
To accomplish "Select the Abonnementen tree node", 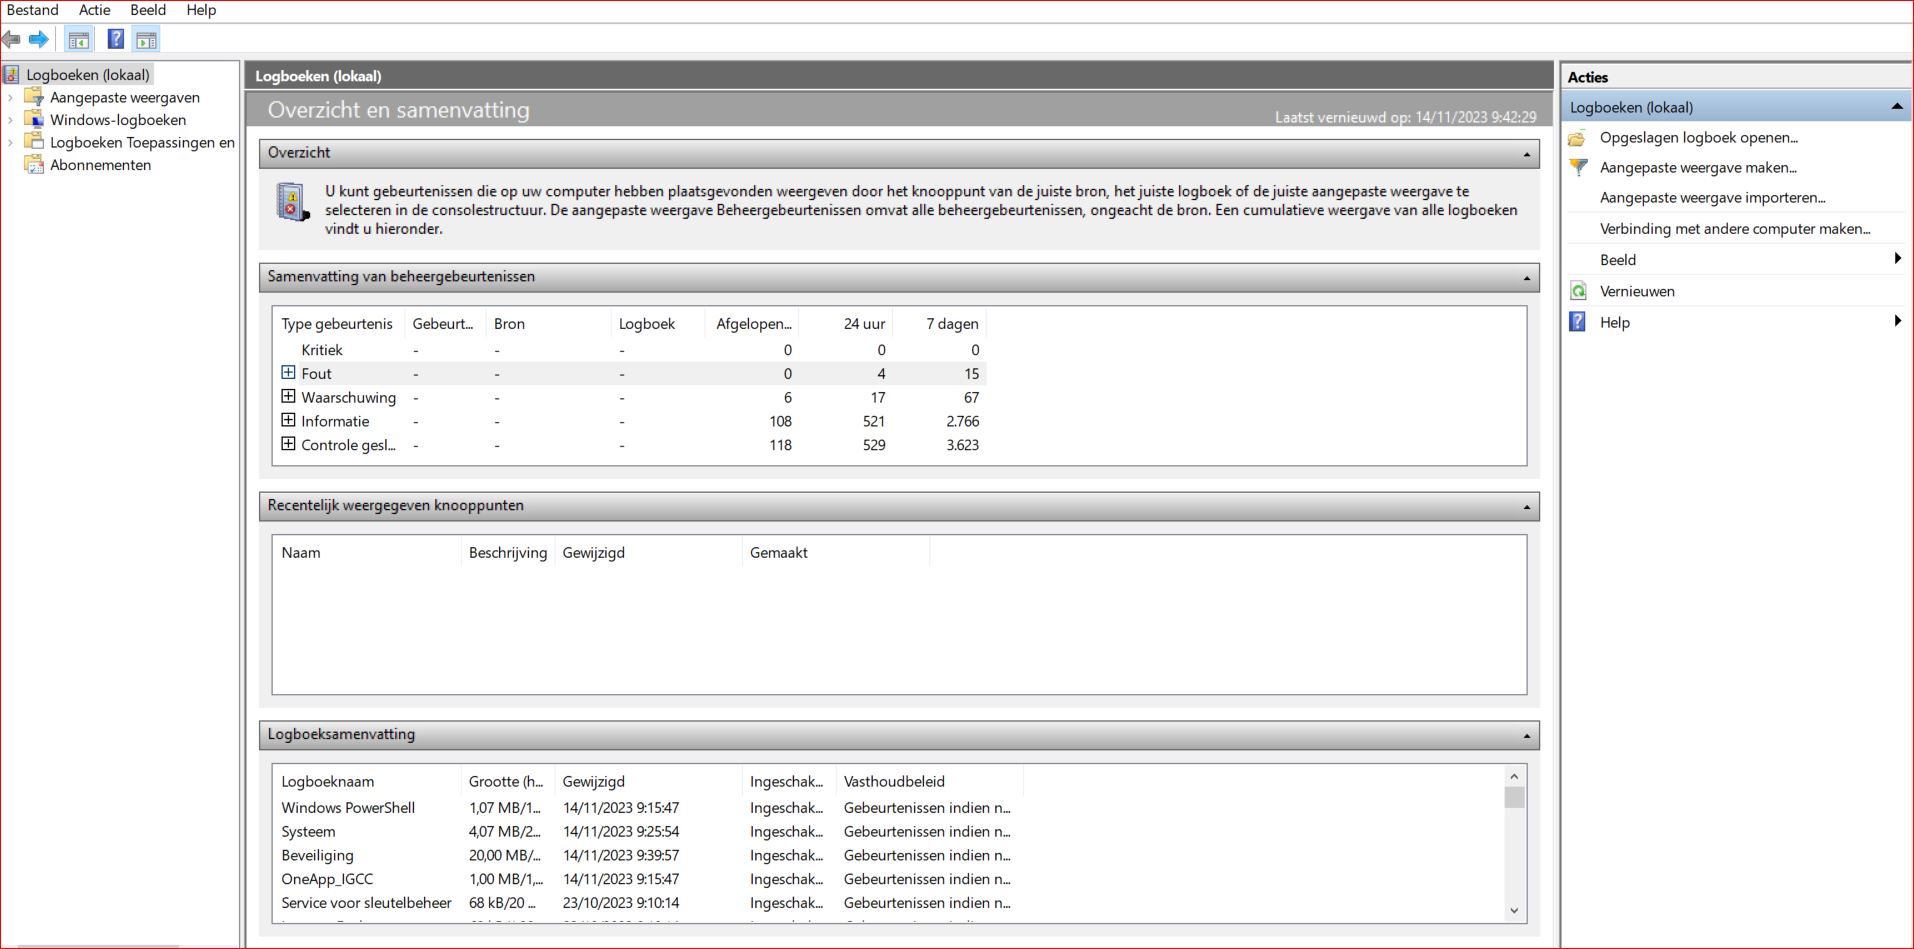I will pos(100,165).
